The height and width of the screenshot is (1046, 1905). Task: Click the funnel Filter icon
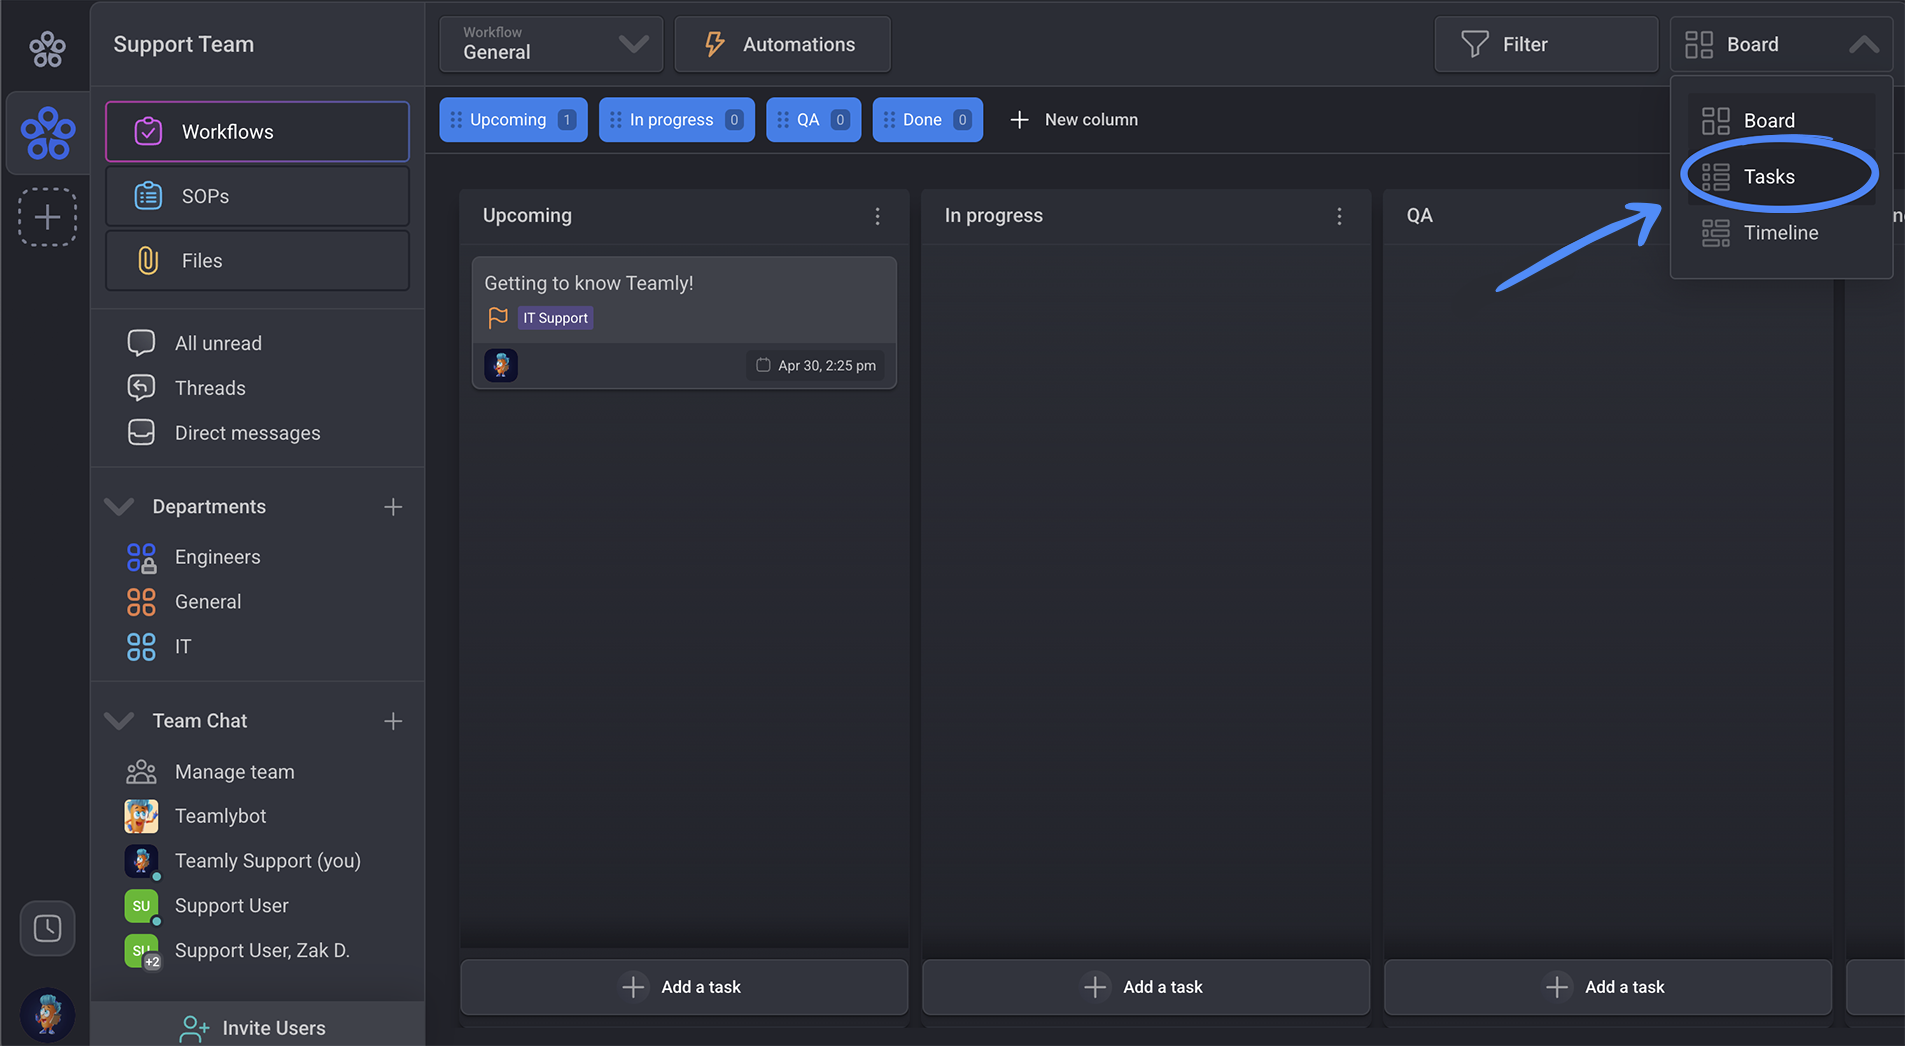pyautogui.click(x=1474, y=44)
